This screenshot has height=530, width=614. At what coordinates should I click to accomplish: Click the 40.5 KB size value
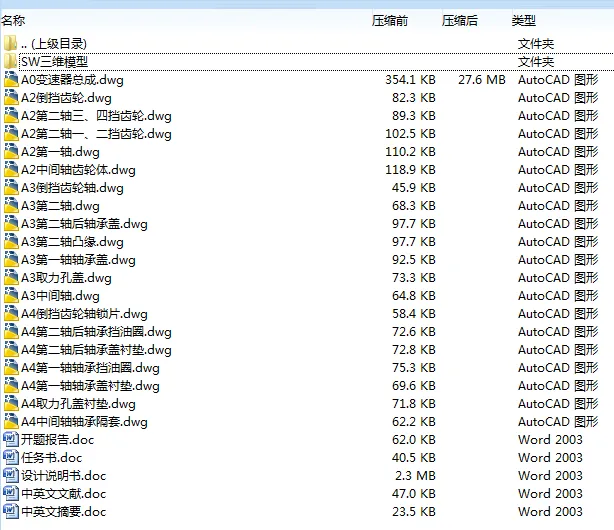pos(414,458)
